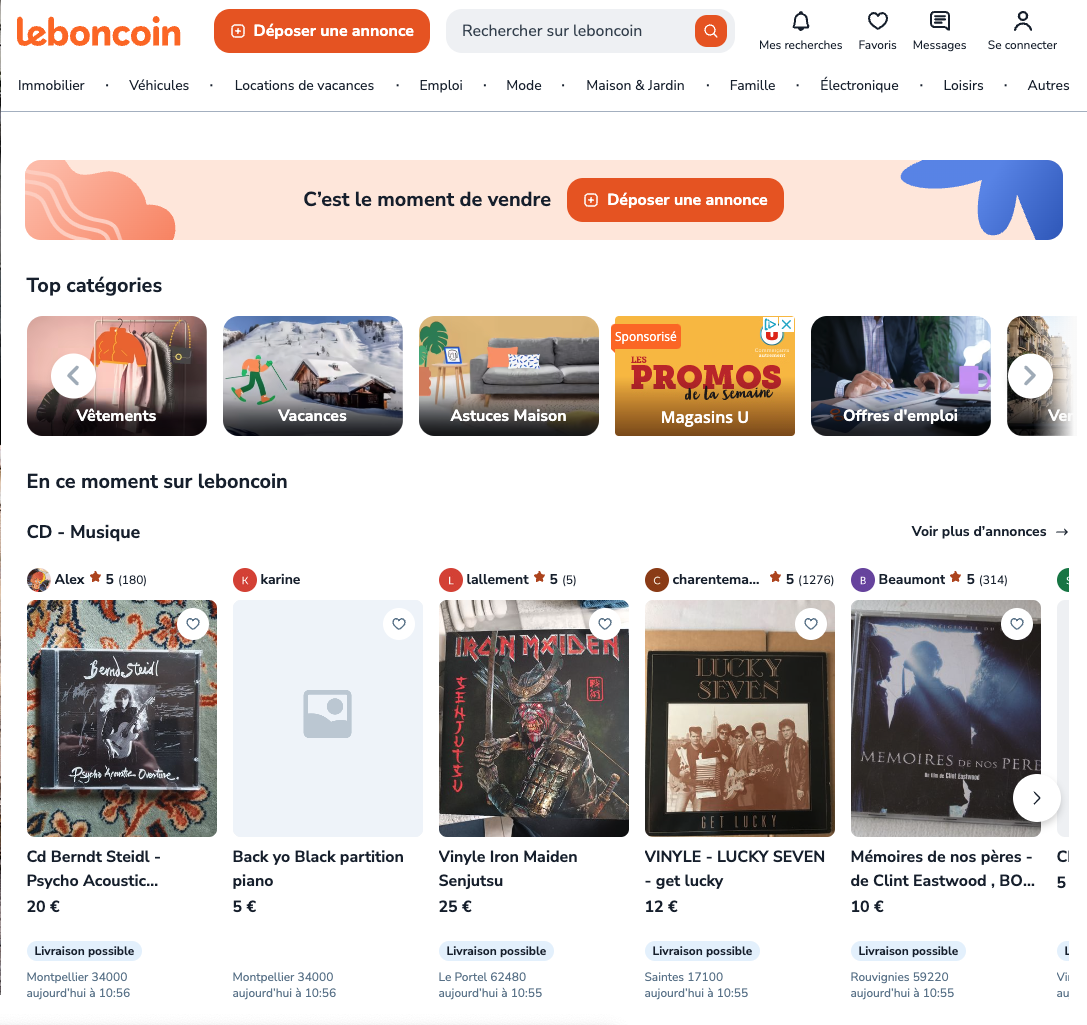Click the leboncoin logo
1087x1025 pixels.
tap(98, 31)
